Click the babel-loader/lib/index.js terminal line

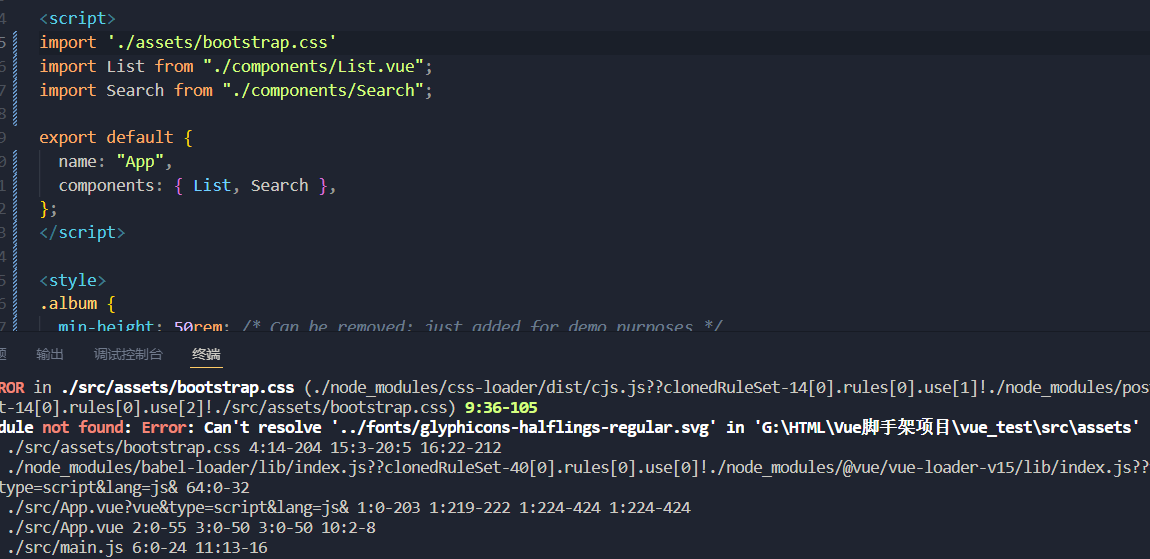tap(578, 468)
